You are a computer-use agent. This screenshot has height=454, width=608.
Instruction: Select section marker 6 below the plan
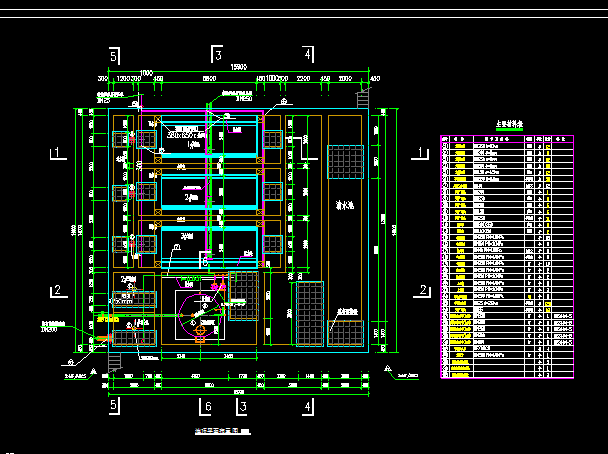pos(206,407)
